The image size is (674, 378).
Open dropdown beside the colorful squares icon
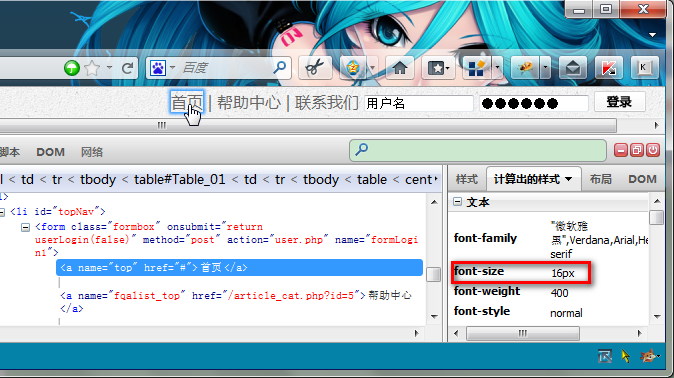[497, 68]
